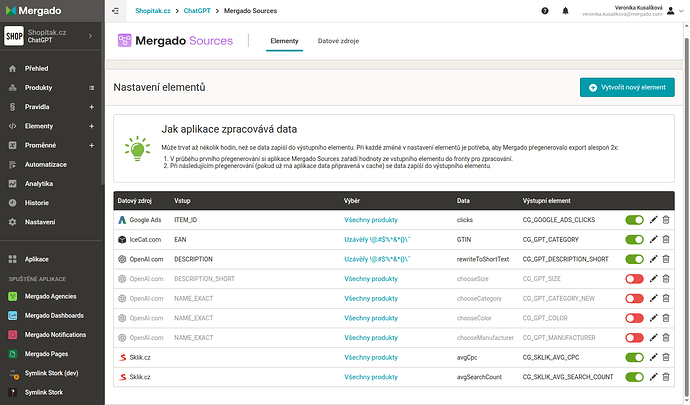Expand the Elementy plus icon in sidebar
The image size is (690, 405).
[x=92, y=126]
